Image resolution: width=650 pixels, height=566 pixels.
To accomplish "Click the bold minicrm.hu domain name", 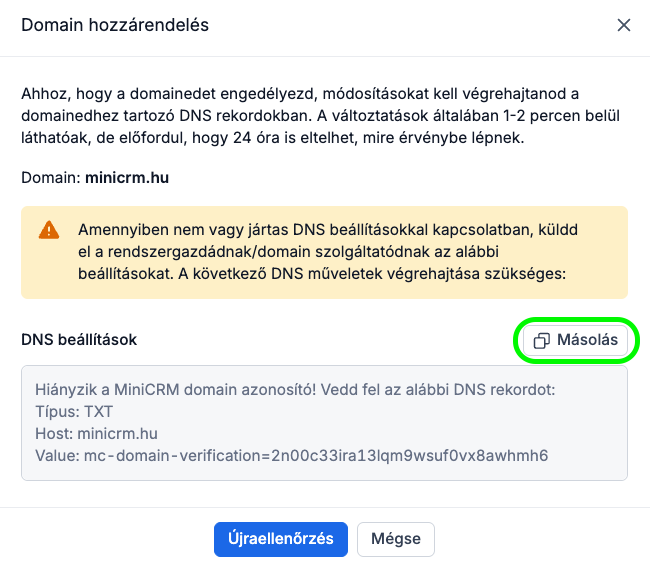I will (x=129, y=179).
